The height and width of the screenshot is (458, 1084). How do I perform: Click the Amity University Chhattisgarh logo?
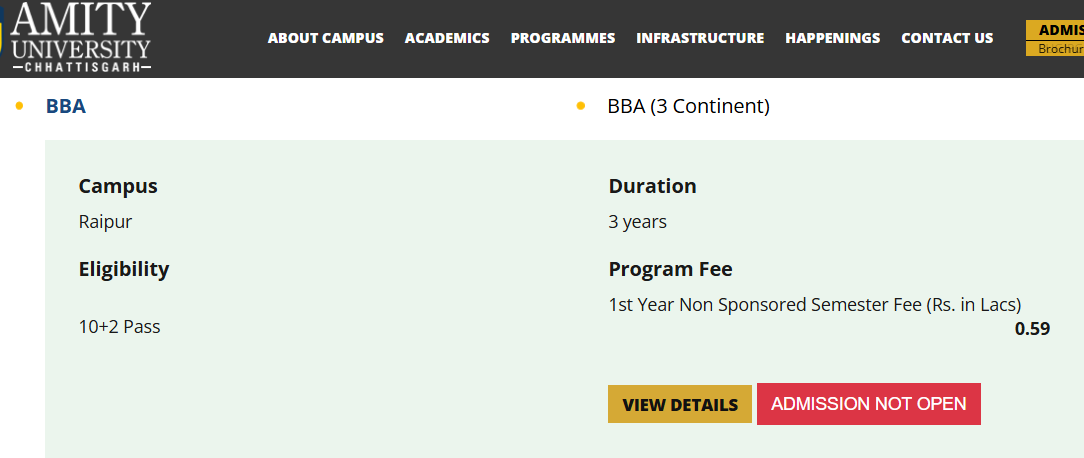click(76, 37)
